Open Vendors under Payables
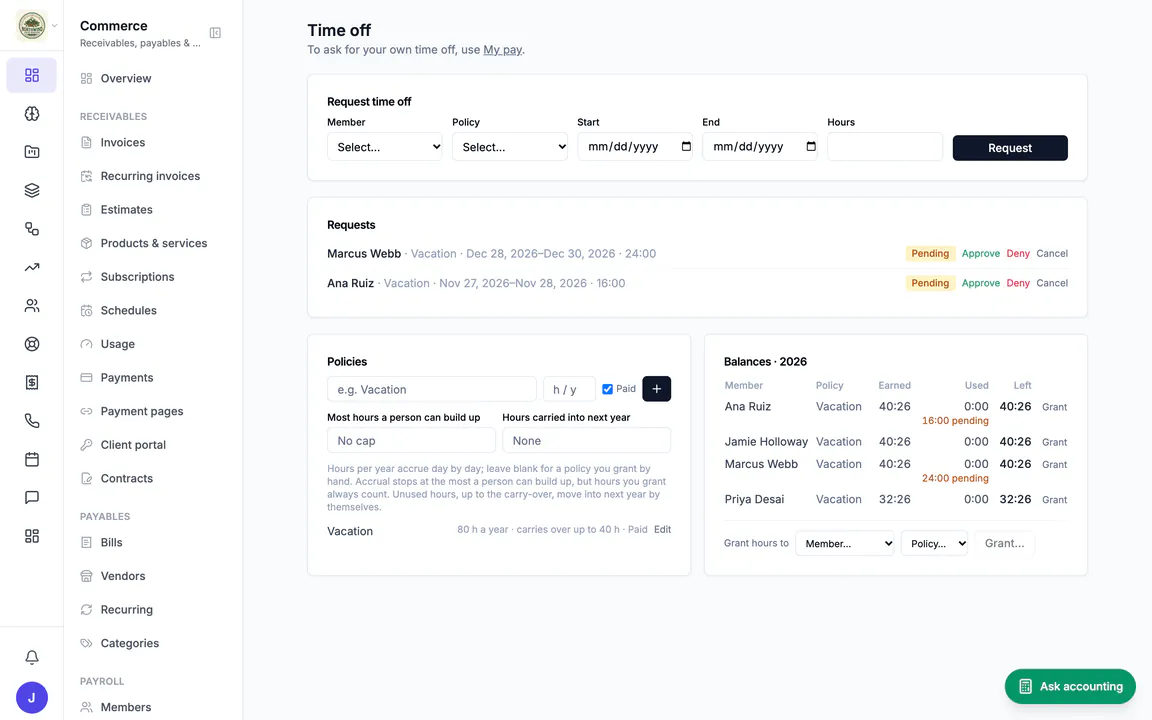The height and width of the screenshot is (720, 1152). (x=123, y=576)
